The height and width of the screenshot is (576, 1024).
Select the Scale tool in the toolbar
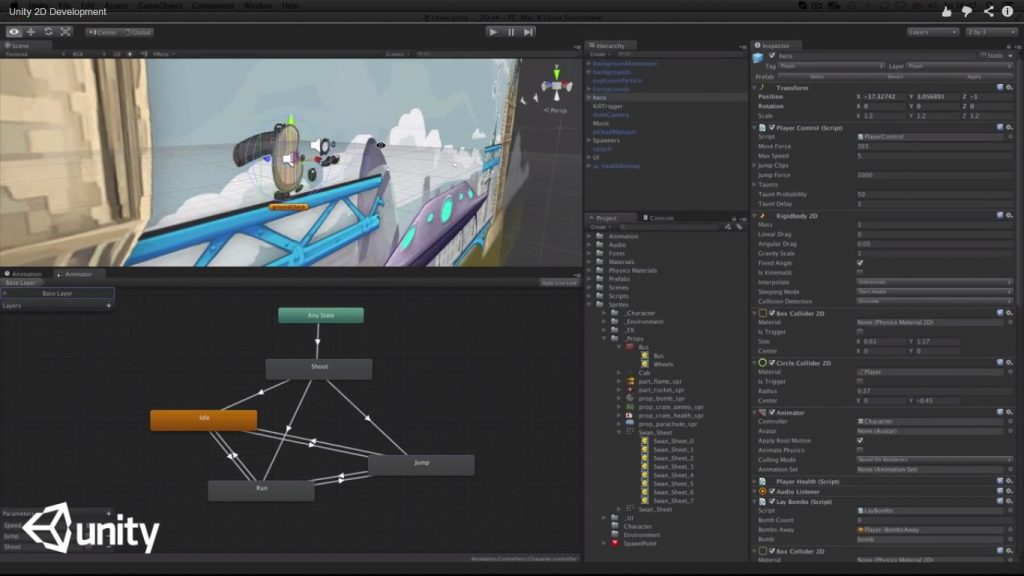click(x=66, y=32)
